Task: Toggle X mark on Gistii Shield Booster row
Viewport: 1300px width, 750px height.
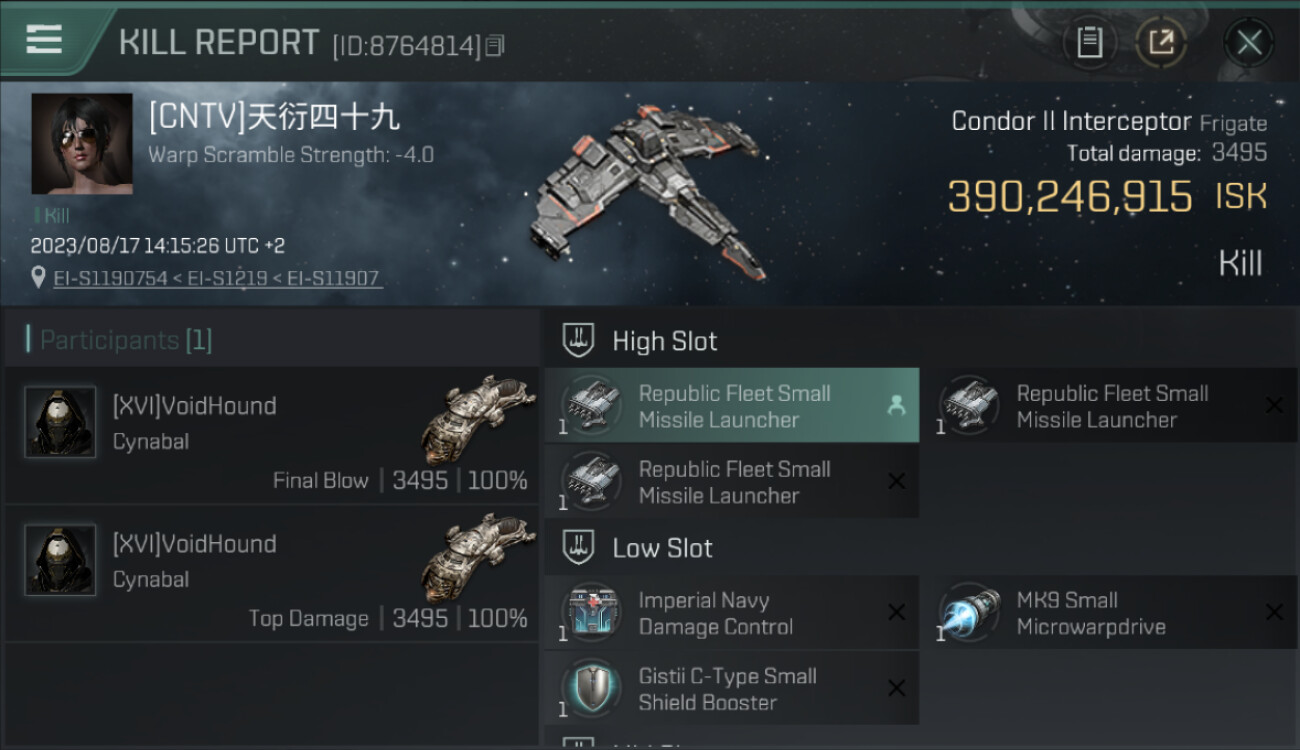Action: 896,688
